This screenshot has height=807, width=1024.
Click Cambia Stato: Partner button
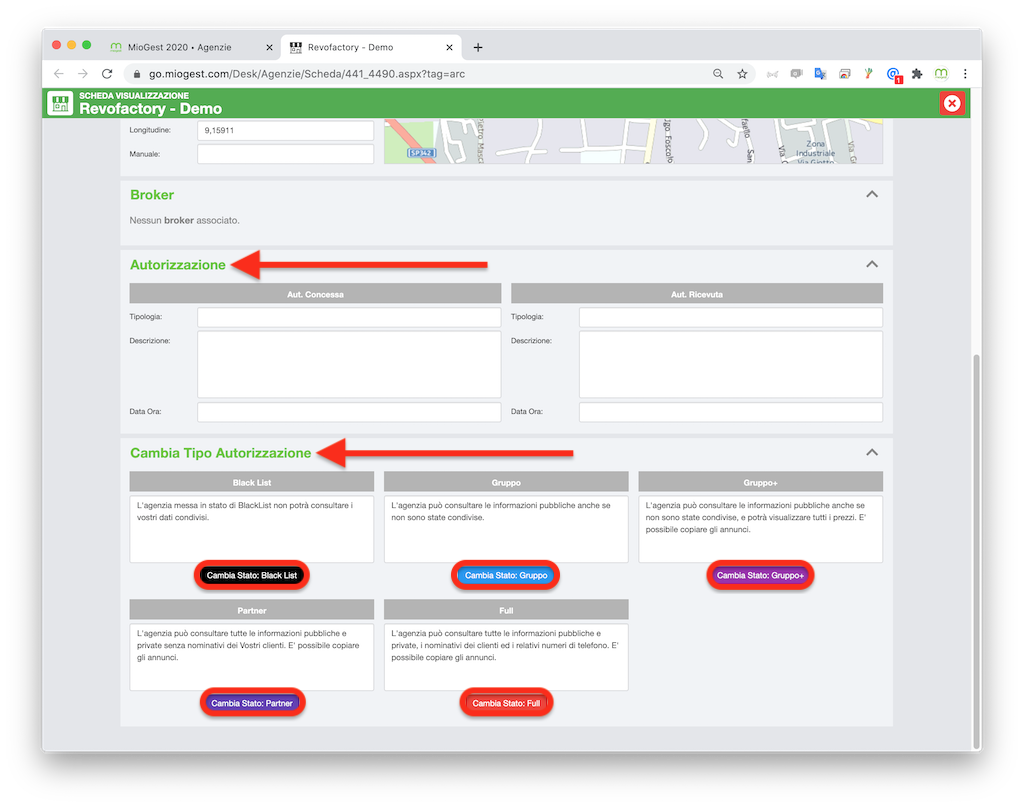point(252,703)
